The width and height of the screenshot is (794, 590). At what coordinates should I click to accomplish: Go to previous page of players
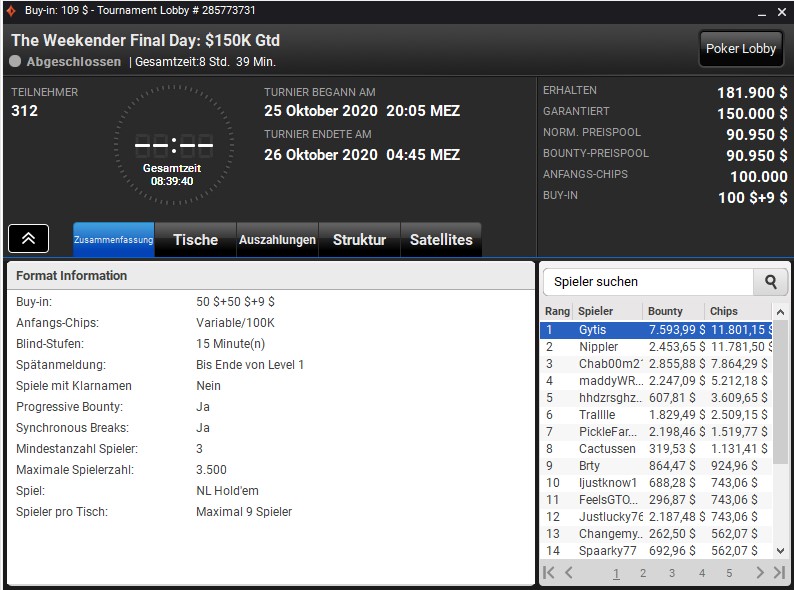point(569,573)
